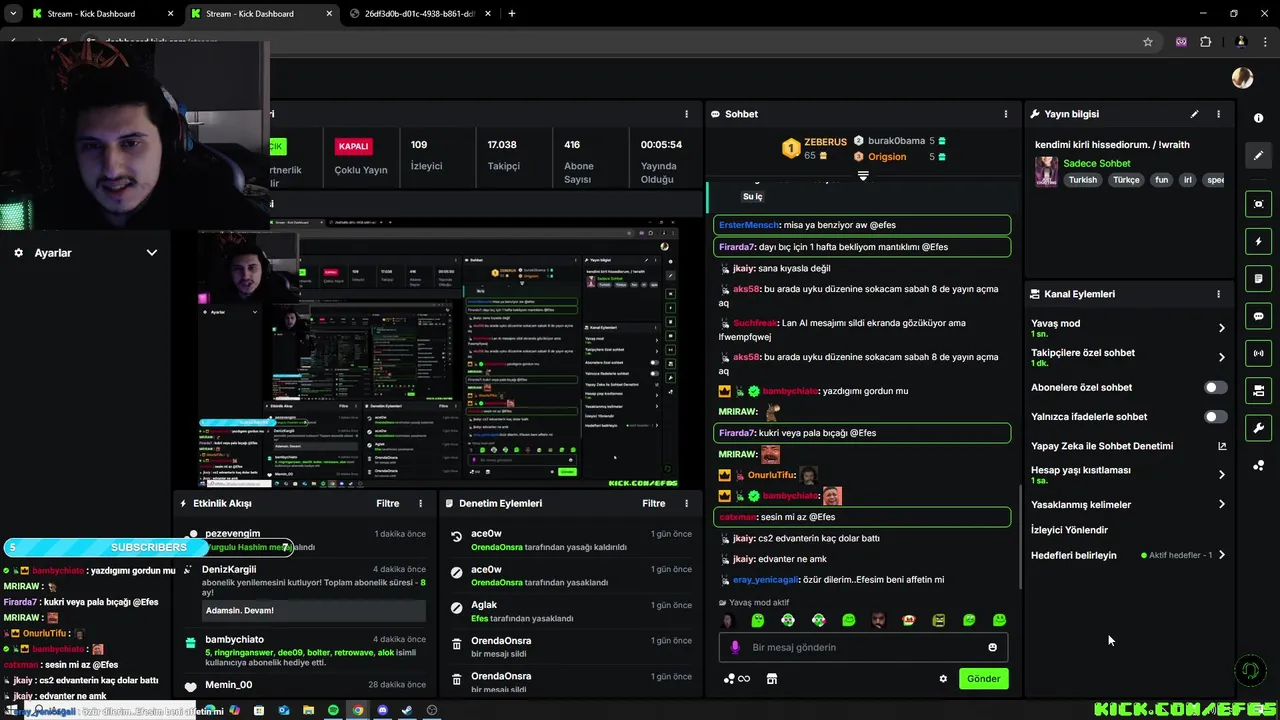Click DenizKargili activity entry
1280x720 pixels.
click(x=304, y=593)
